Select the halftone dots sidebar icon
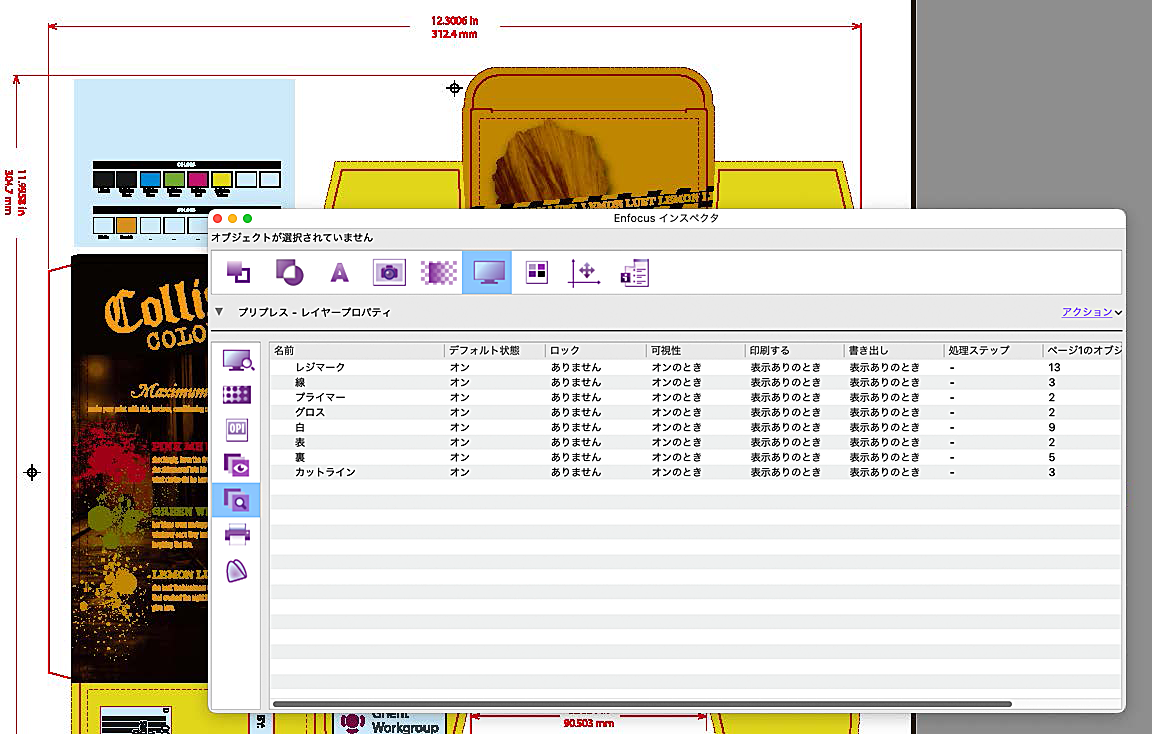 tap(237, 395)
